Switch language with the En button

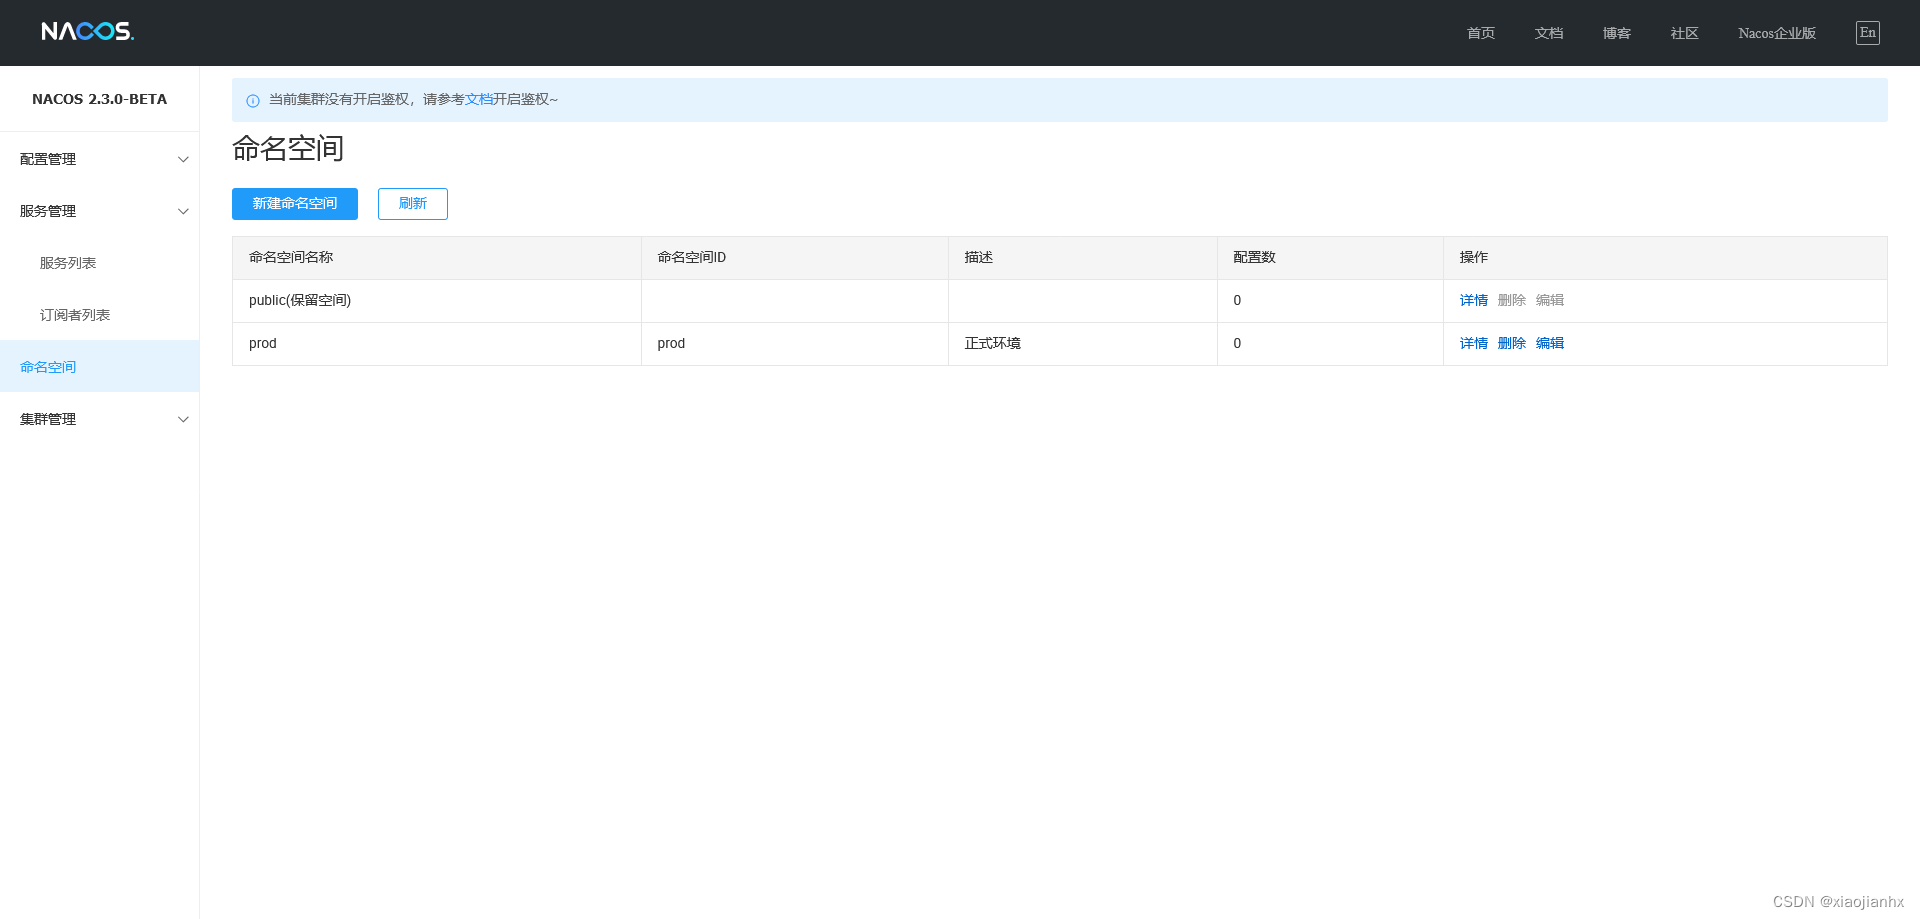point(1867,33)
